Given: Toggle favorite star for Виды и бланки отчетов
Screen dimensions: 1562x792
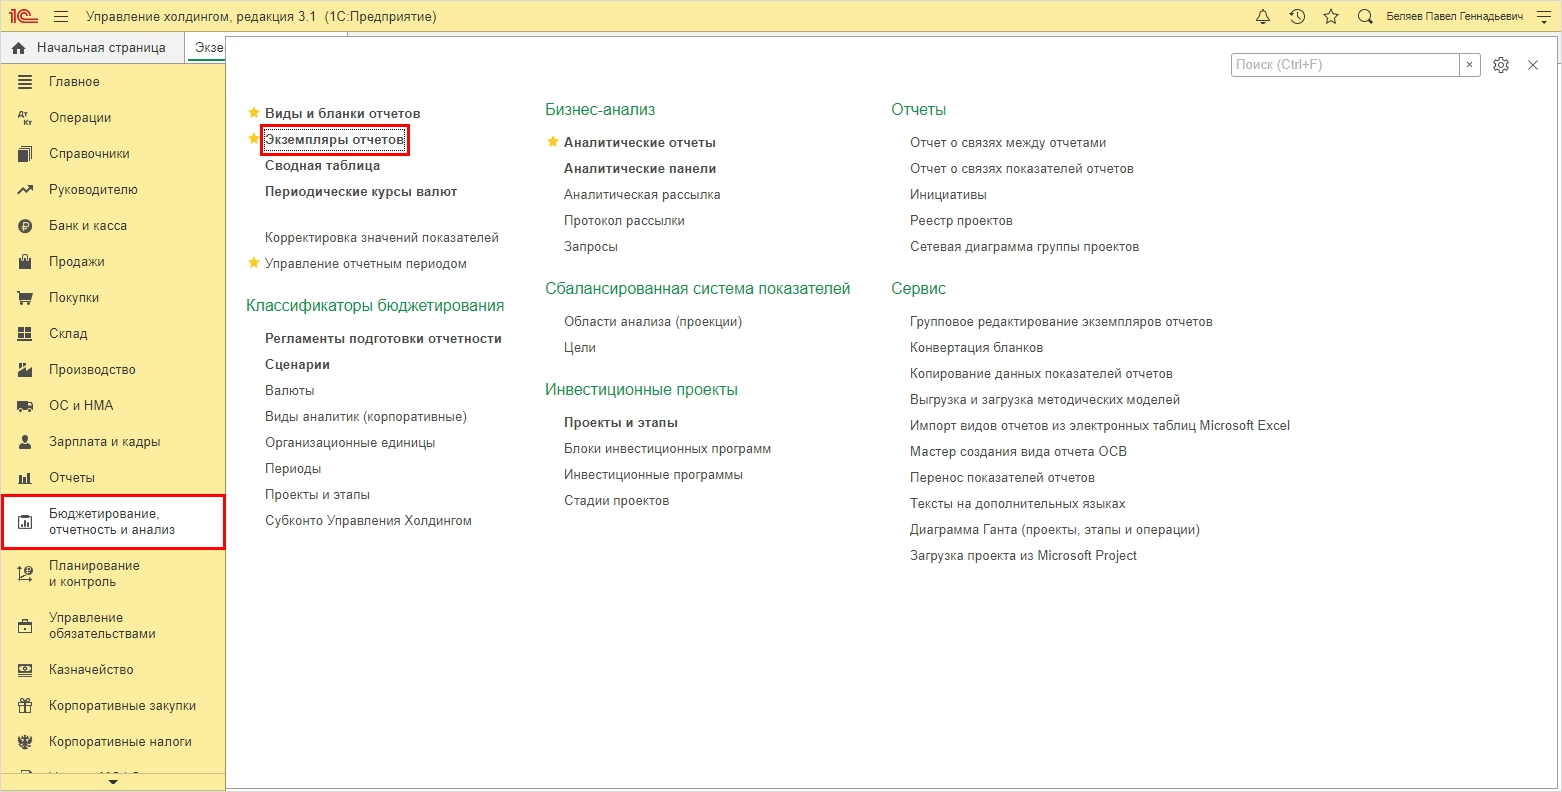Looking at the screenshot, I should pos(254,113).
